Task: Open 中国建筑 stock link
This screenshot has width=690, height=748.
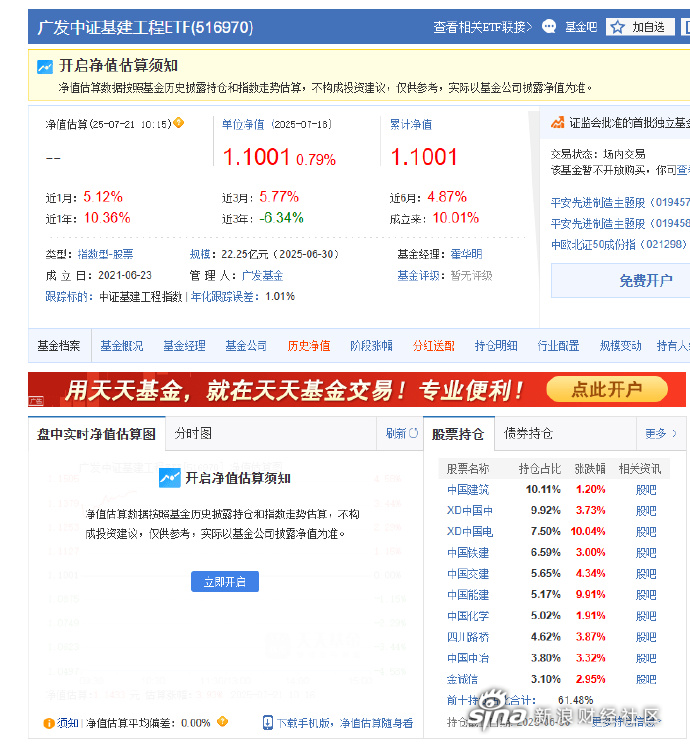Action: 468,489
